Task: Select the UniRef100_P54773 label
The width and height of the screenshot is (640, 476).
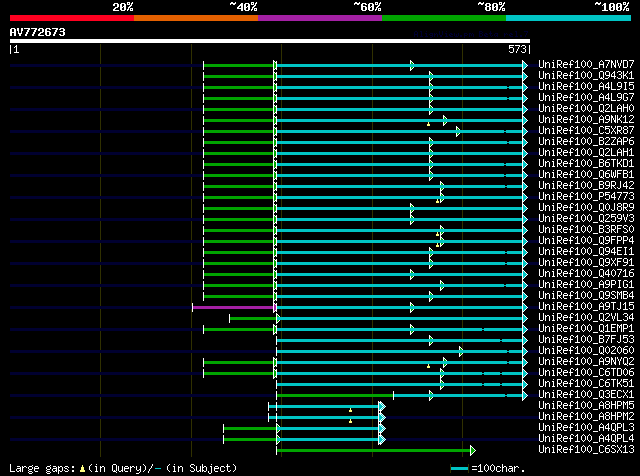Action: click(x=586, y=197)
